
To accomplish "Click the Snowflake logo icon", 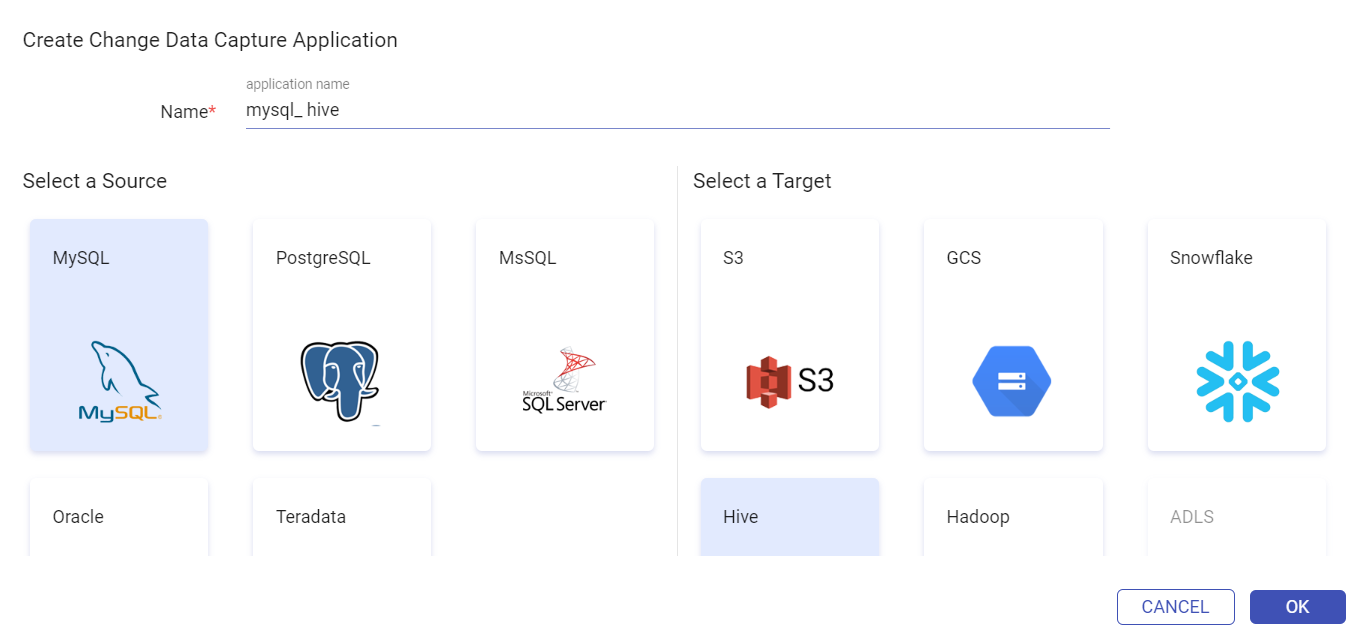I will [x=1237, y=381].
